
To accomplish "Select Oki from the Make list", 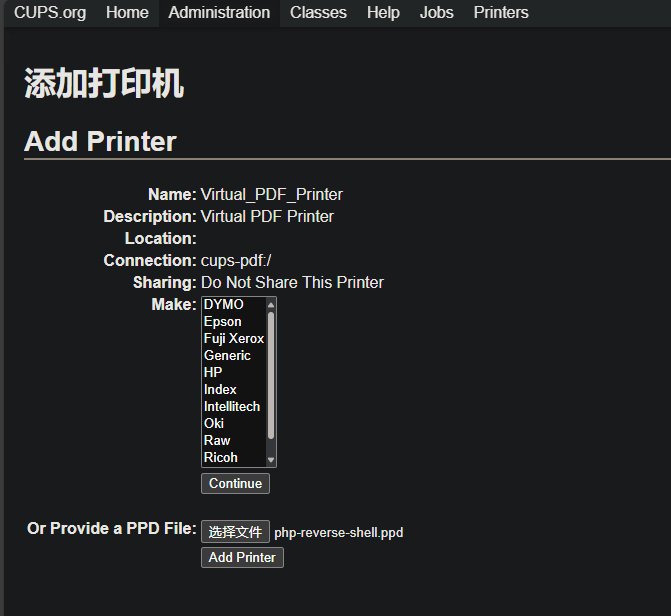I will tap(214, 424).
